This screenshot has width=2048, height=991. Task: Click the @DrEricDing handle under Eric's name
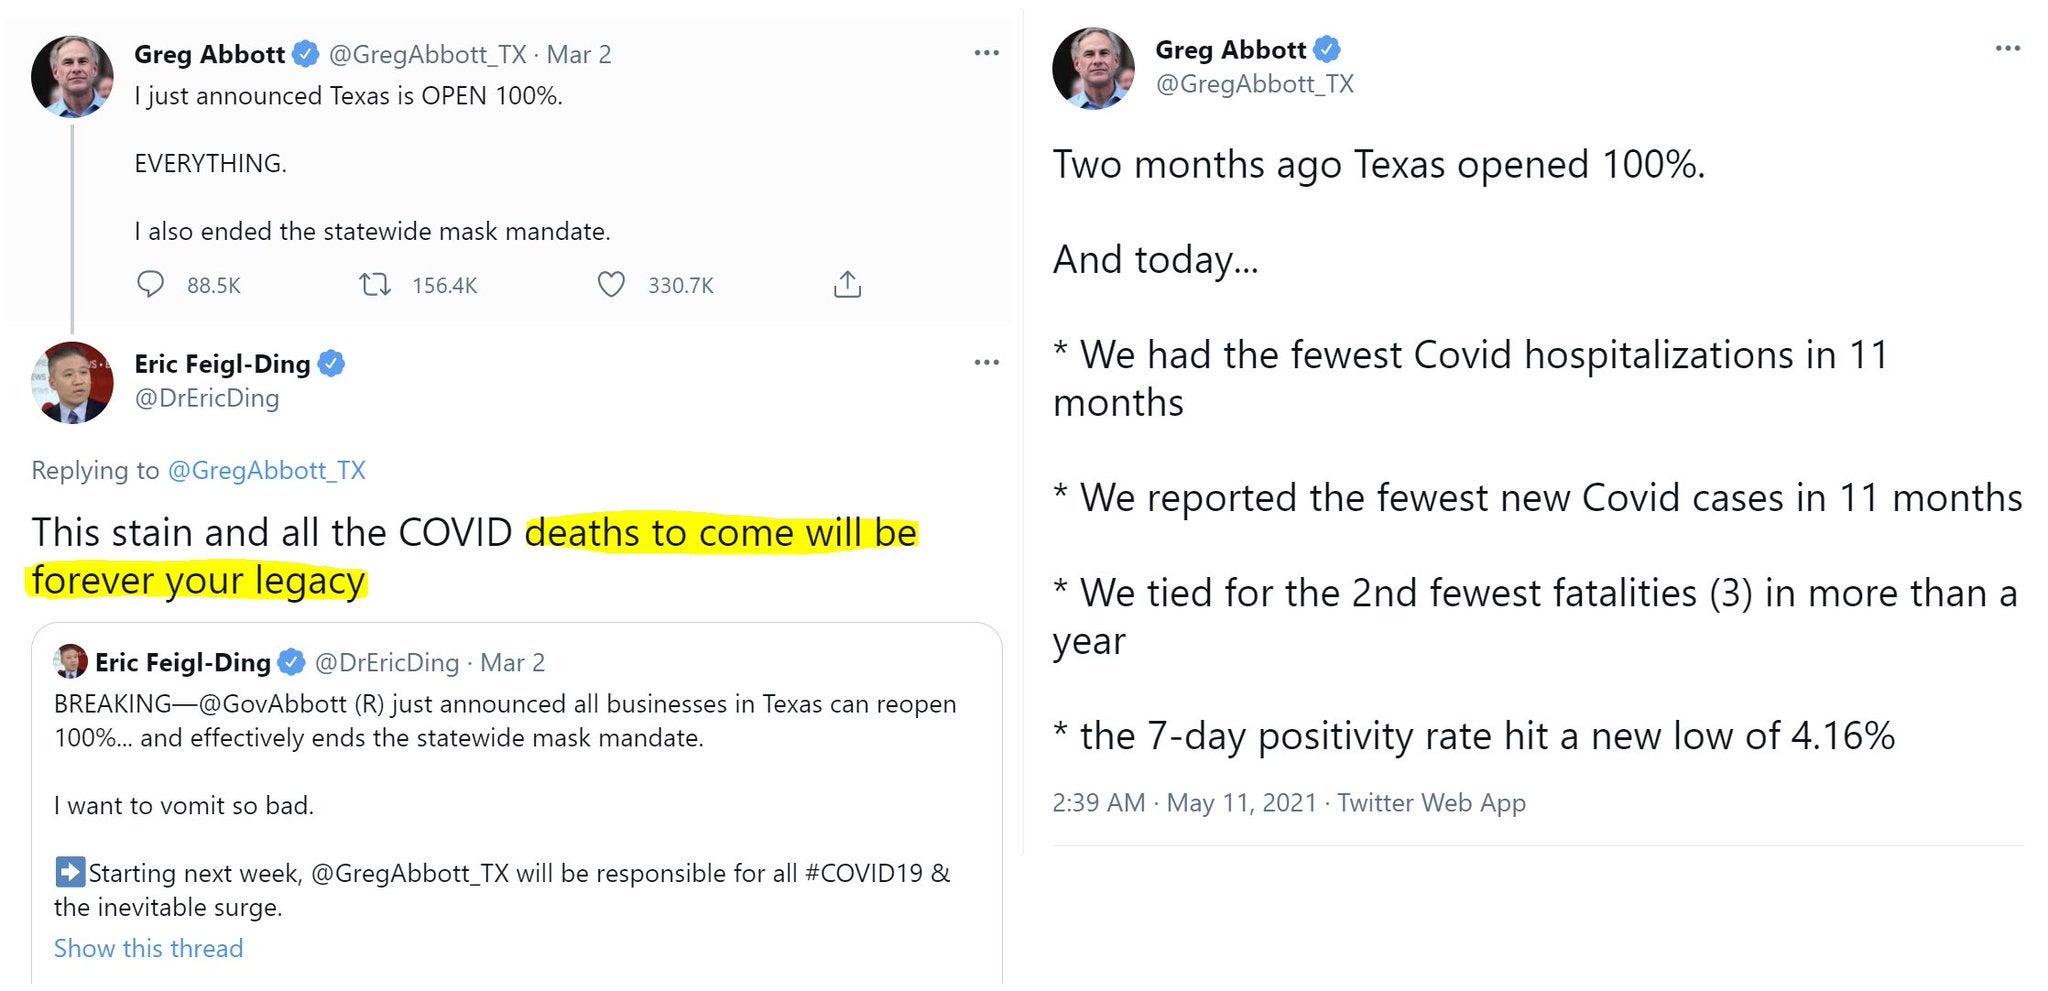pyautogui.click(x=207, y=398)
